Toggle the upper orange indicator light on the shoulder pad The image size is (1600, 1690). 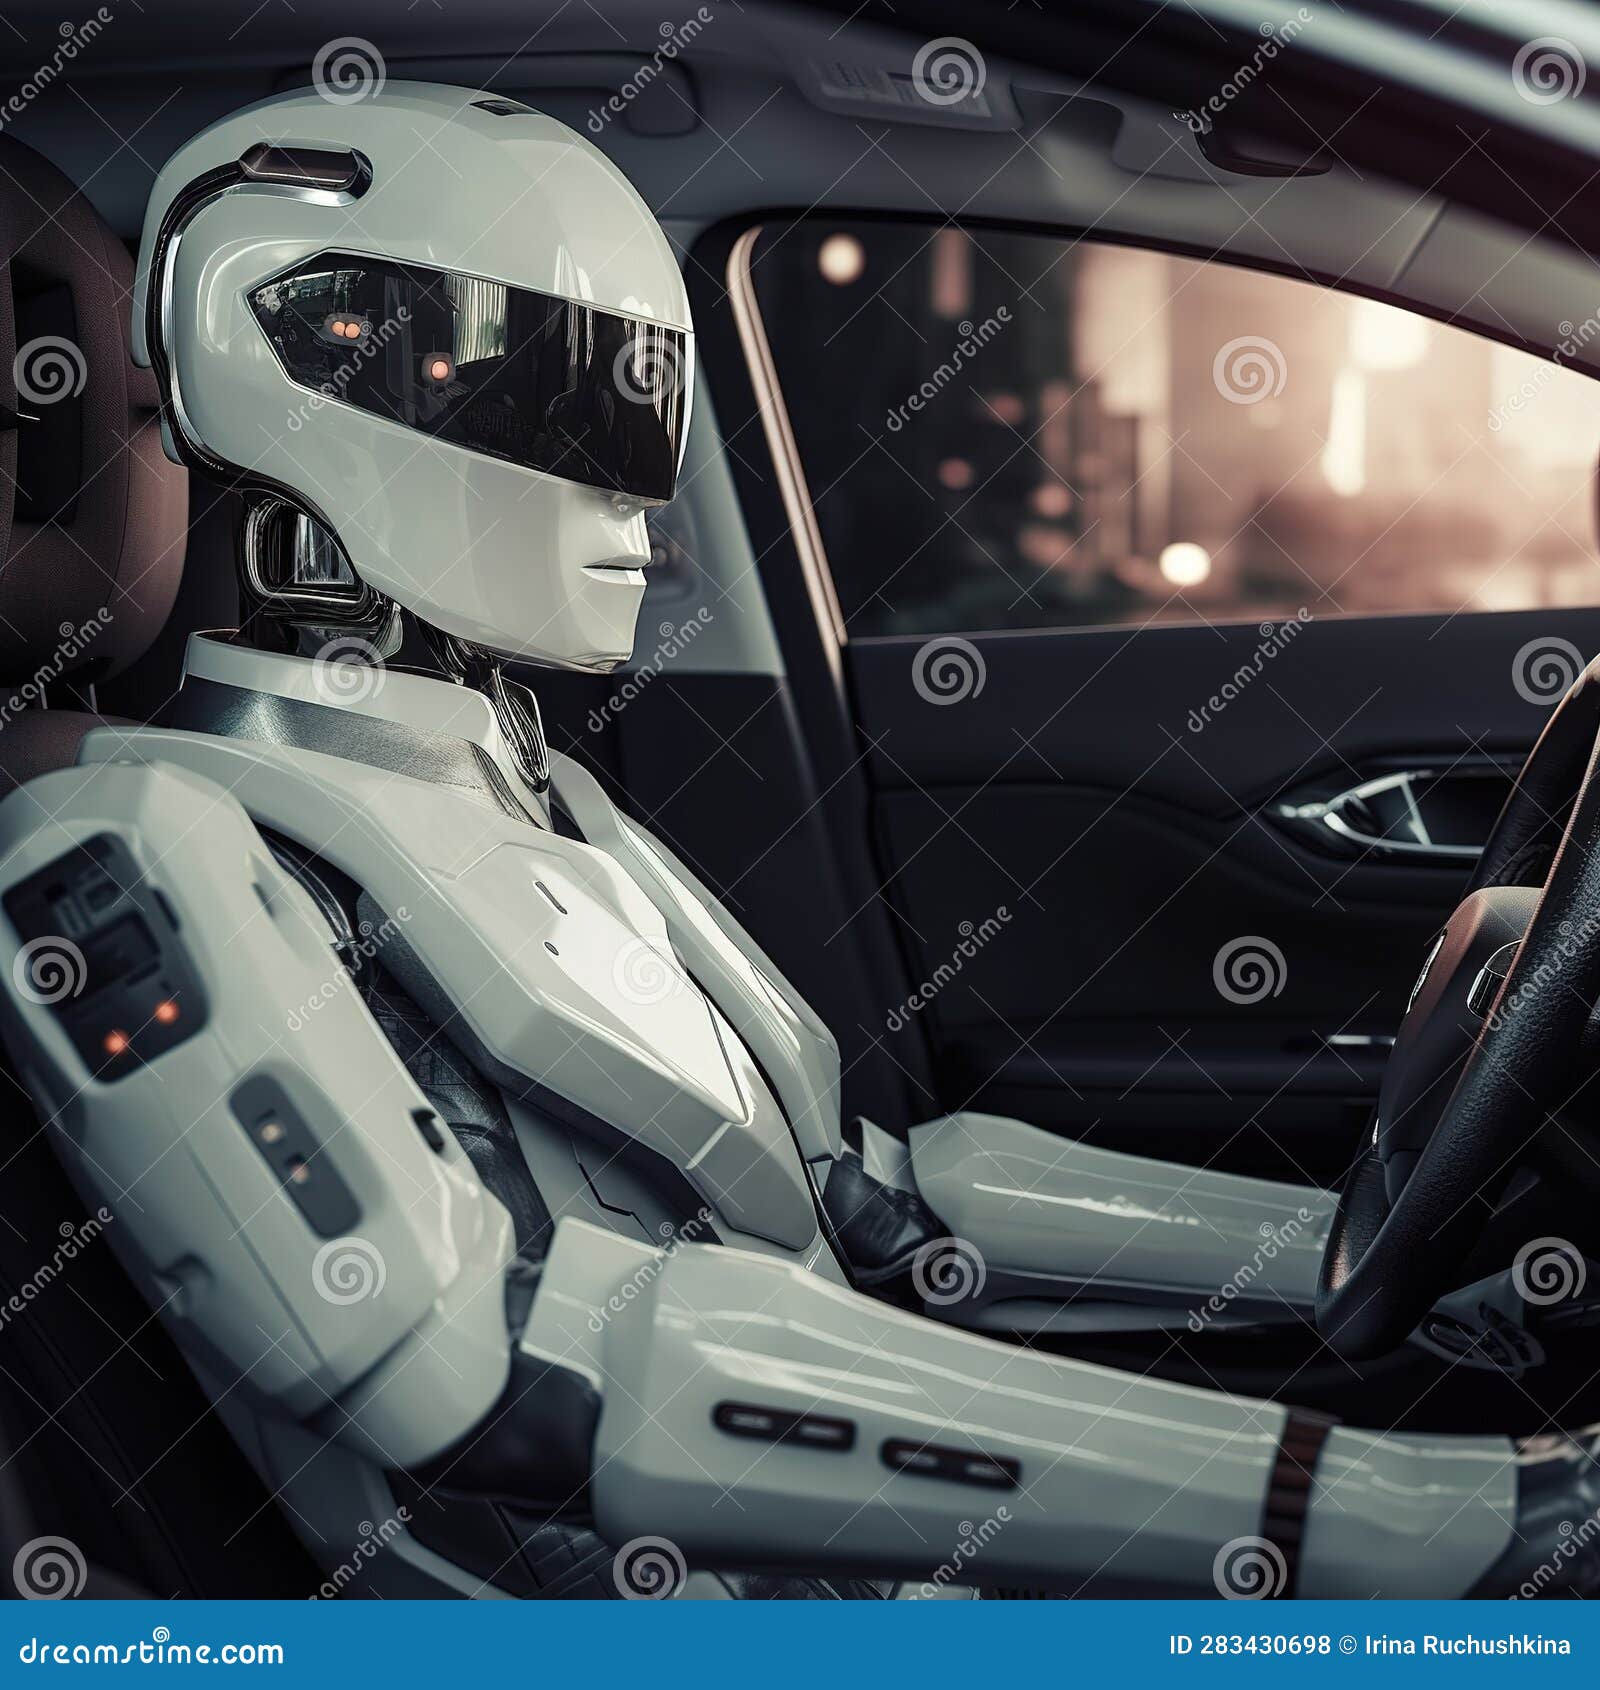pyautogui.click(x=166, y=1011)
